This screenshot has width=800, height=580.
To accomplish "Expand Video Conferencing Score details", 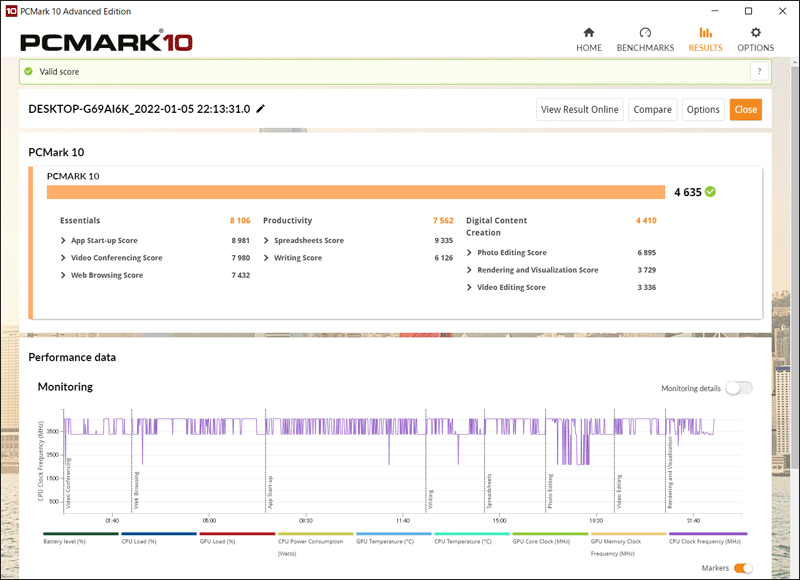I will click(63, 258).
